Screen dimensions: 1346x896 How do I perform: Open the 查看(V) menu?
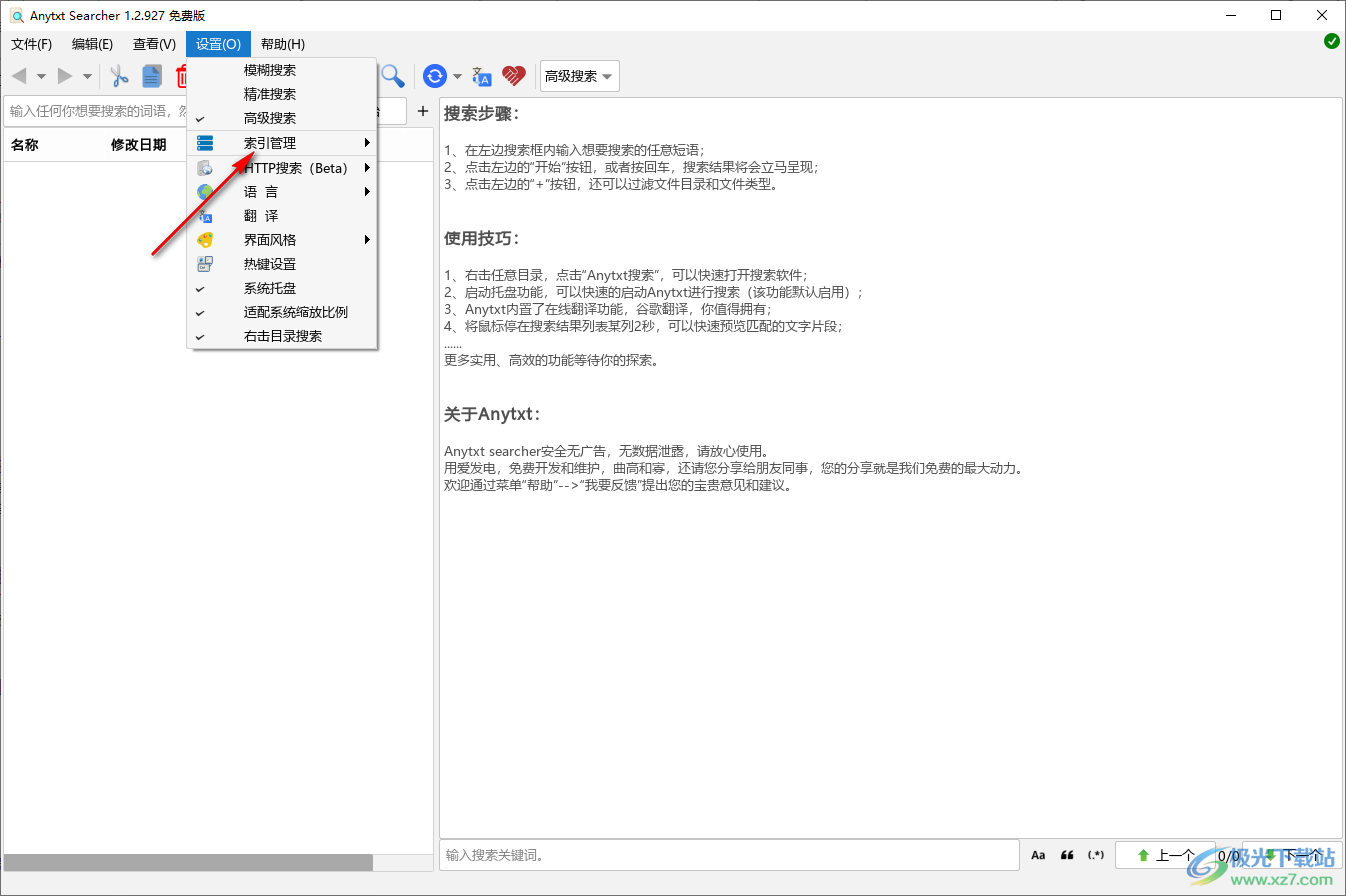(154, 44)
